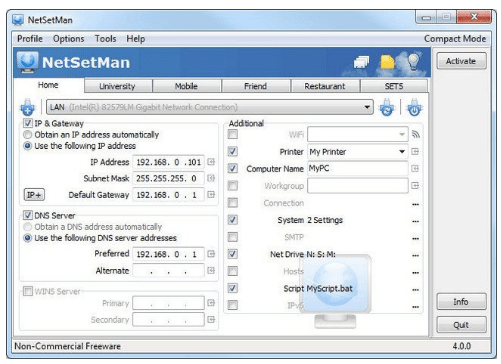
Task: Enable the WINS Server checkbox
Action: click(28, 291)
